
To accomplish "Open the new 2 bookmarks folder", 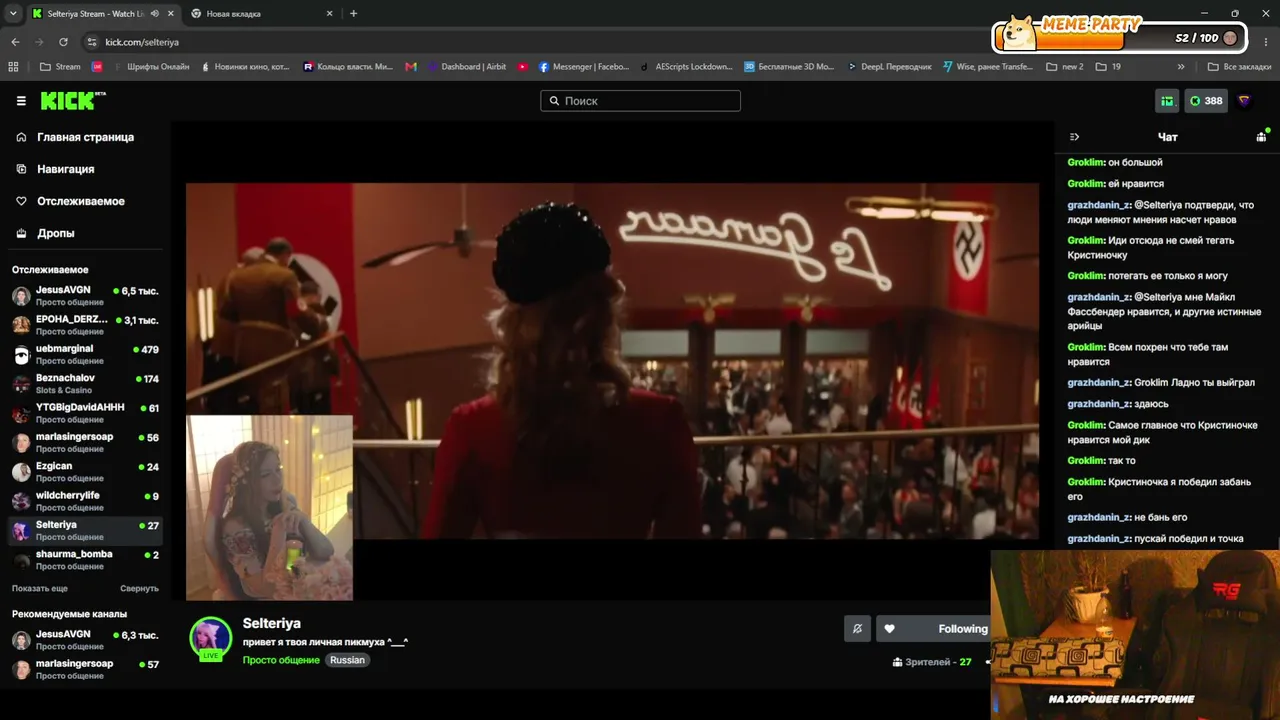I will click(x=1065, y=67).
